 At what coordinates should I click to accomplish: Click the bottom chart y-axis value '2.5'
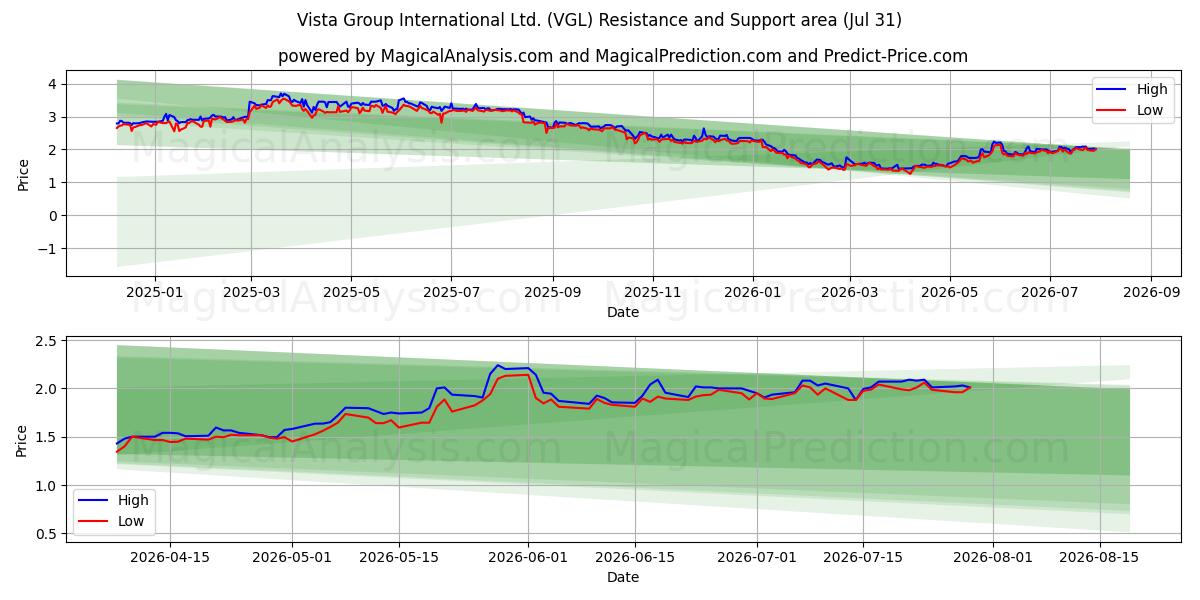[48, 341]
